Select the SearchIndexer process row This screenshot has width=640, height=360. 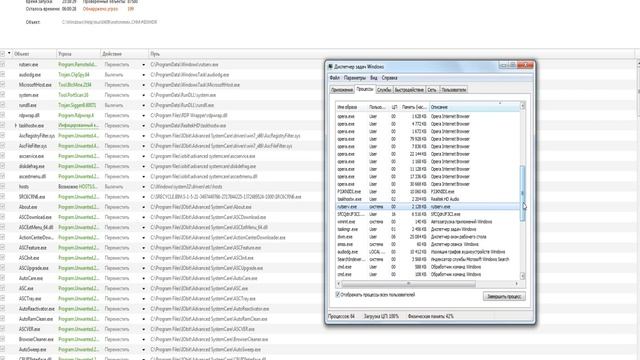[428, 259]
